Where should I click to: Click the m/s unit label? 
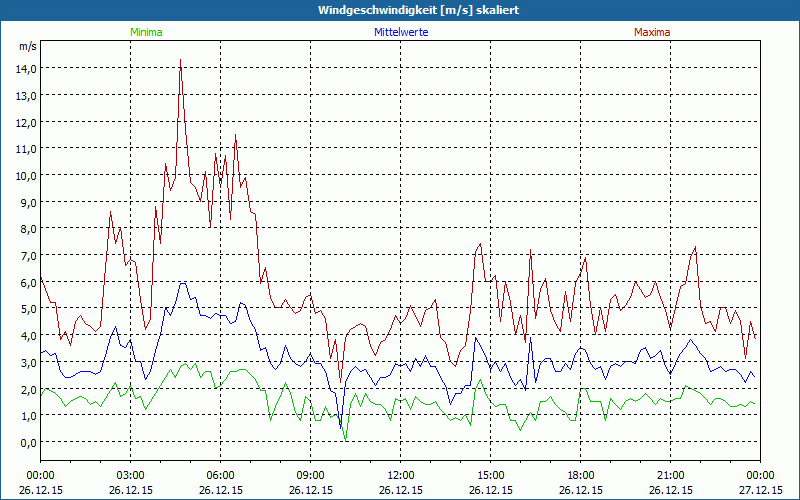point(27,46)
